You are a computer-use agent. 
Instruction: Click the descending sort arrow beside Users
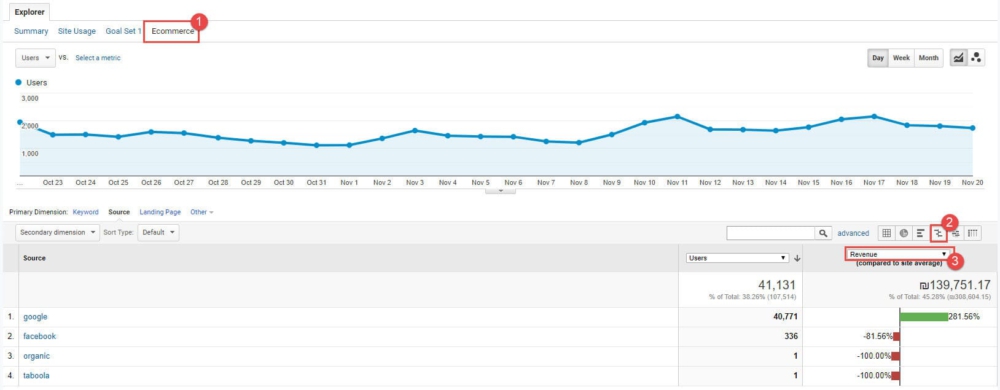pyautogui.click(x=797, y=258)
